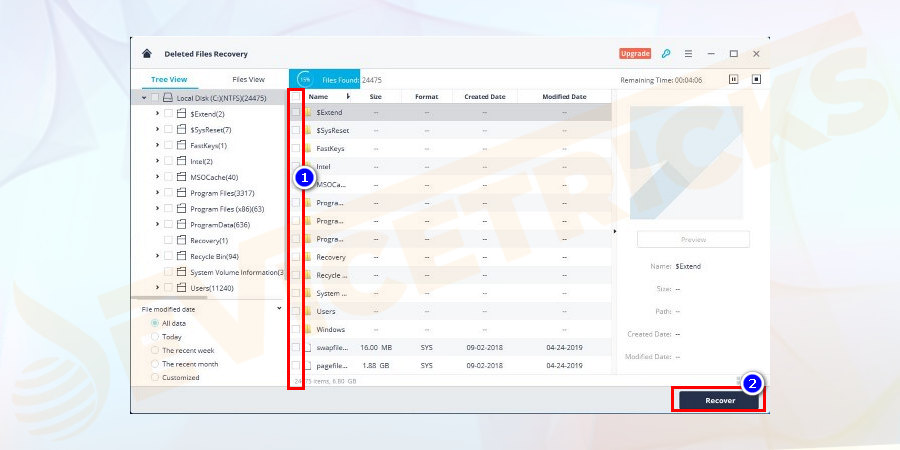Tick the Recycle Bin(94) tree checkbox
Image resolution: width=900 pixels, height=450 pixels.
pos(168,256)
